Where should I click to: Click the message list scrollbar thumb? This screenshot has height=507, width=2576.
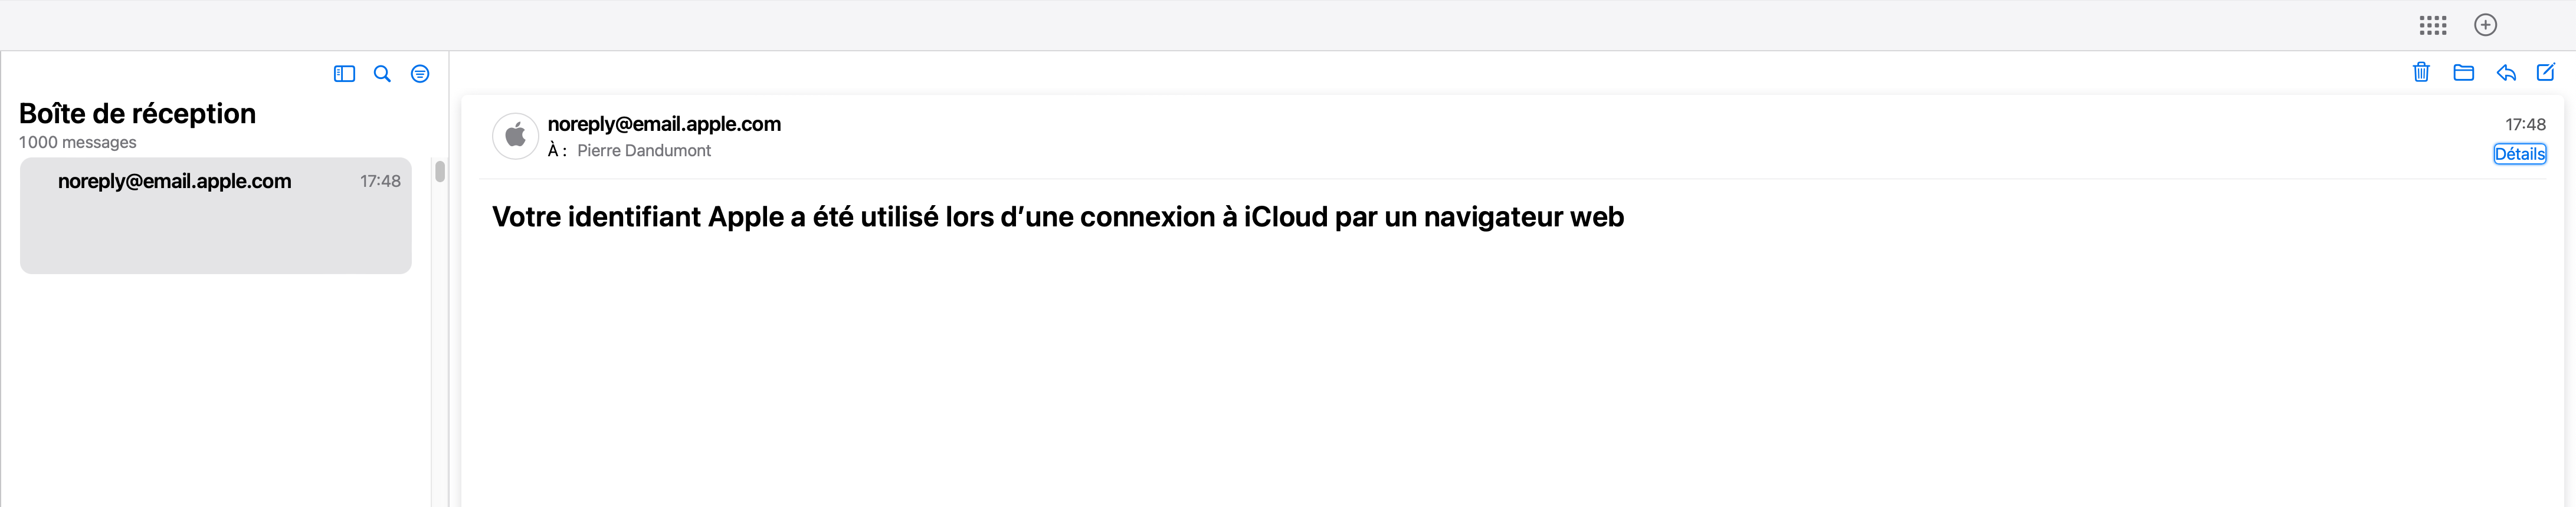[440, 171]
